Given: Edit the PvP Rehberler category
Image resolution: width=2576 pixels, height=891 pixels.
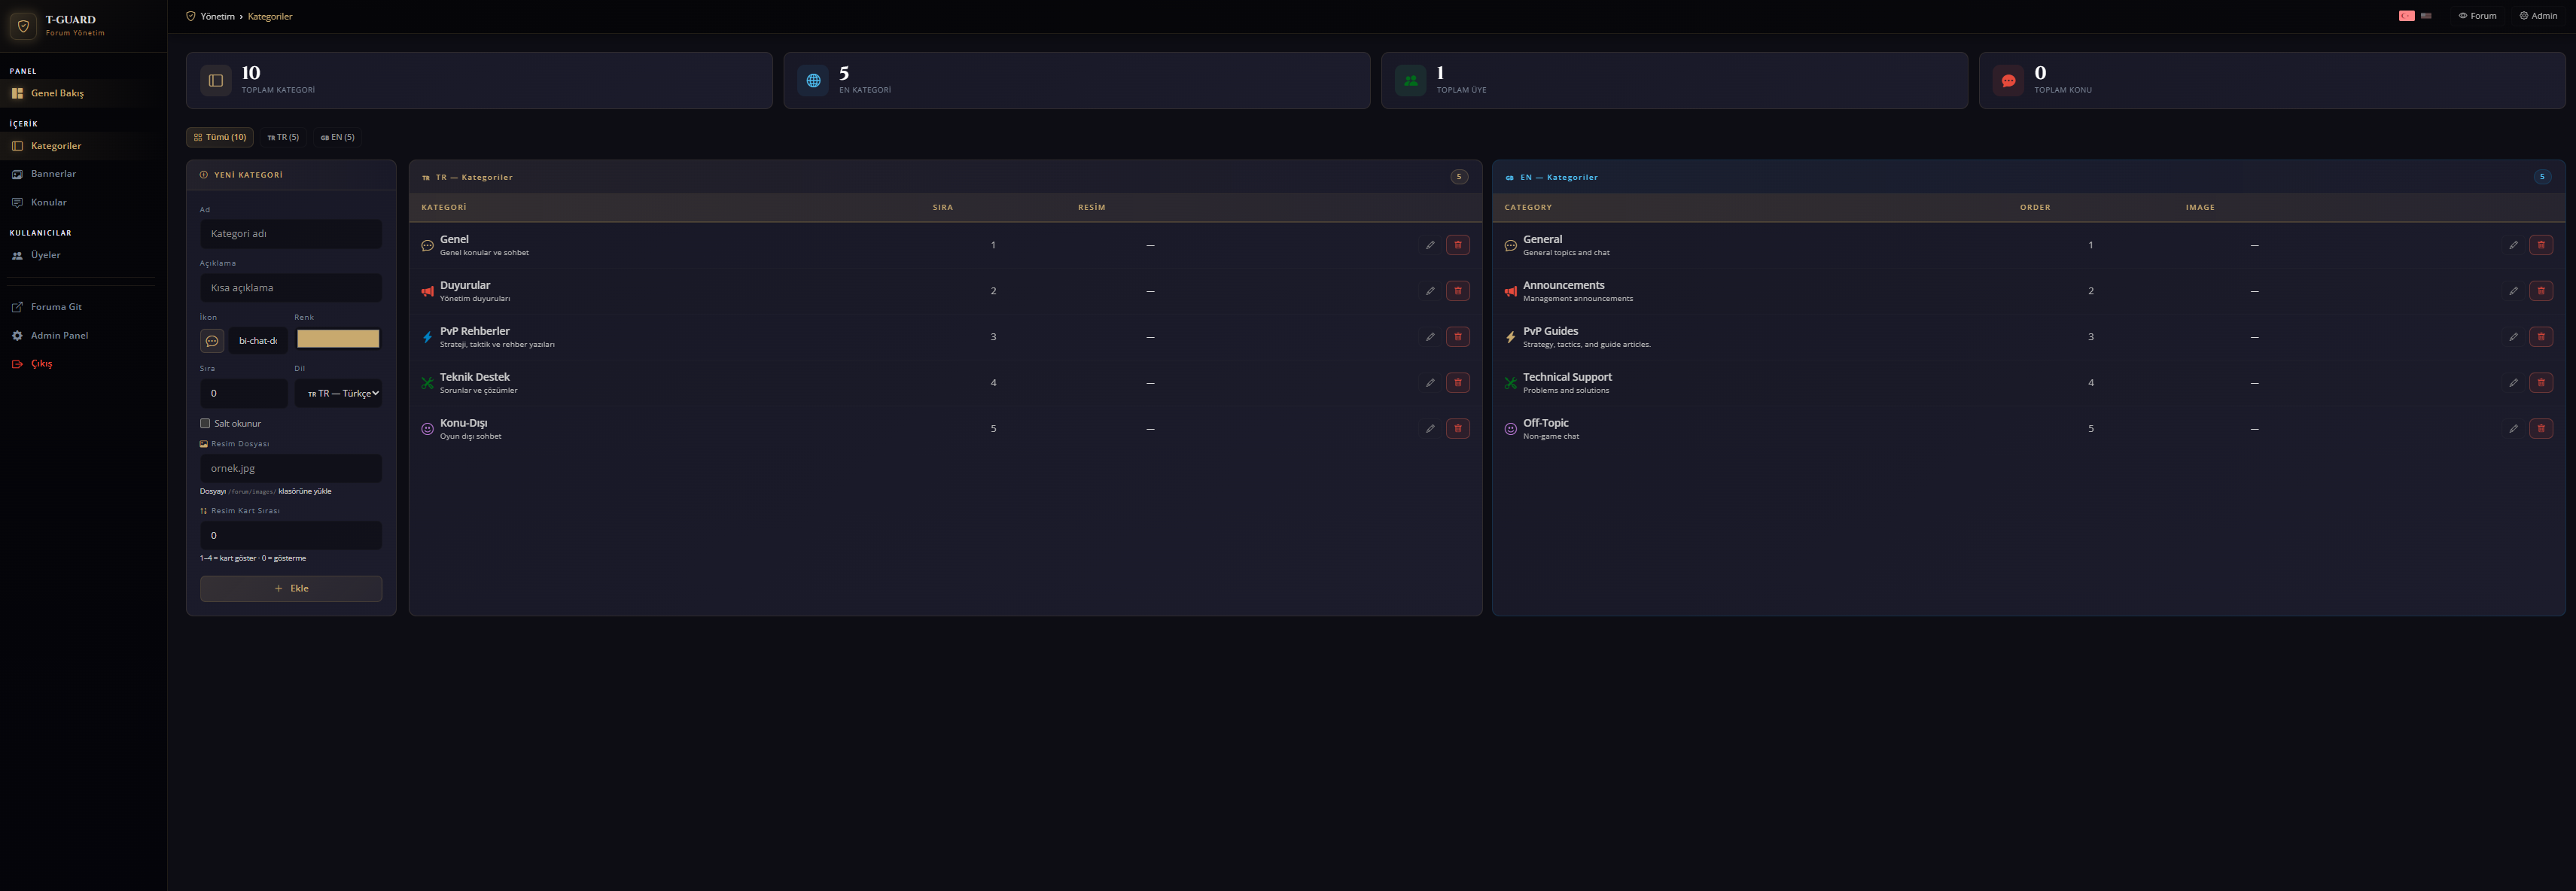Looking at the screenshot, I should click(1430, 337).
